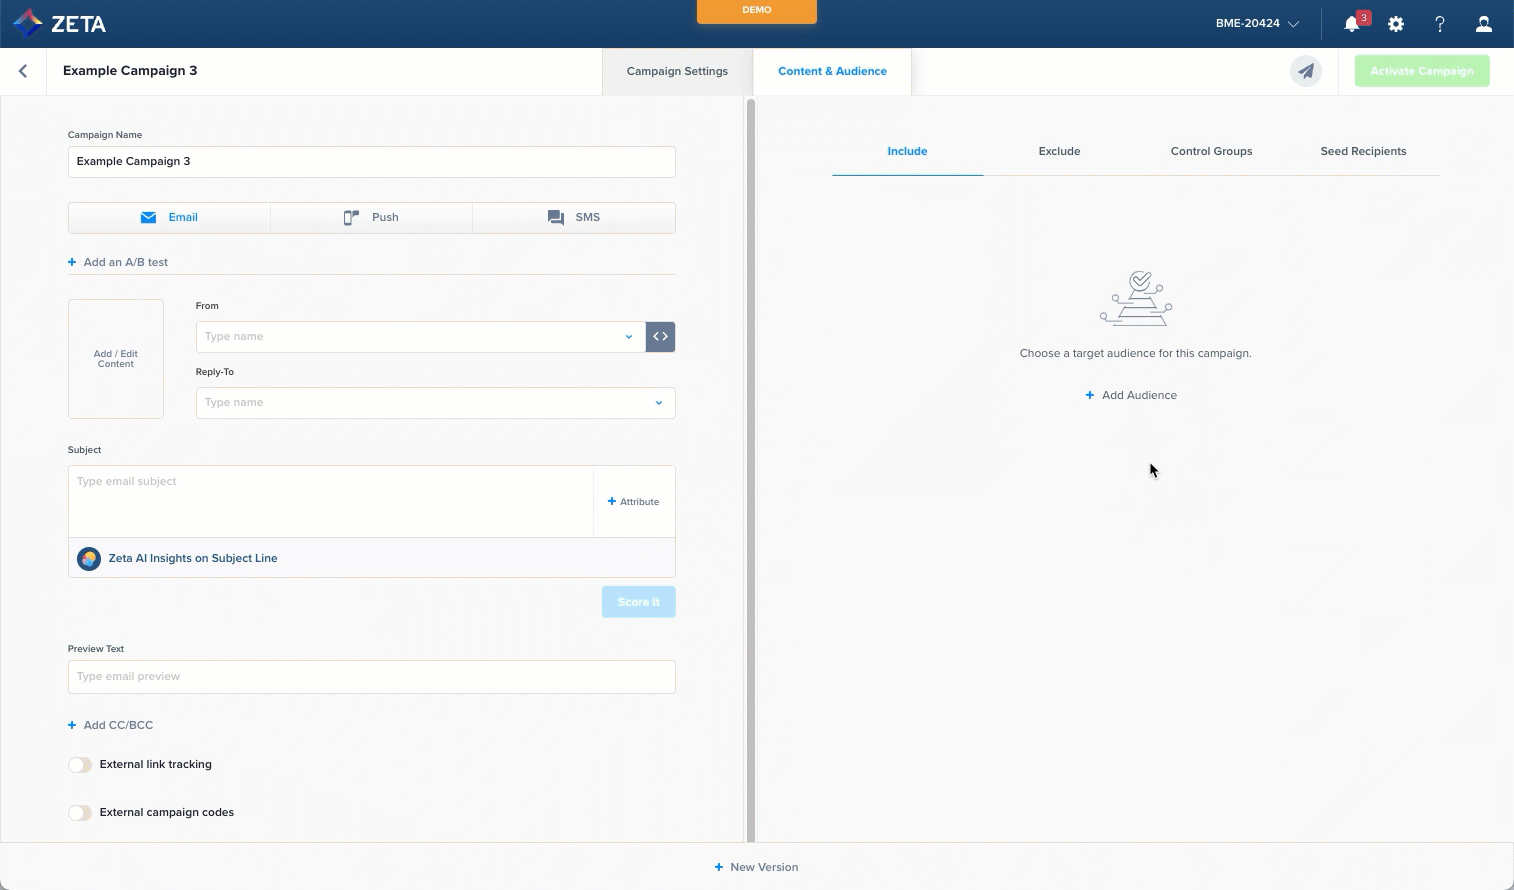Image resolution: width=1514 pixels, height=890 pixels.
Task: Select the Push channel button
Action: click(371, 217)
